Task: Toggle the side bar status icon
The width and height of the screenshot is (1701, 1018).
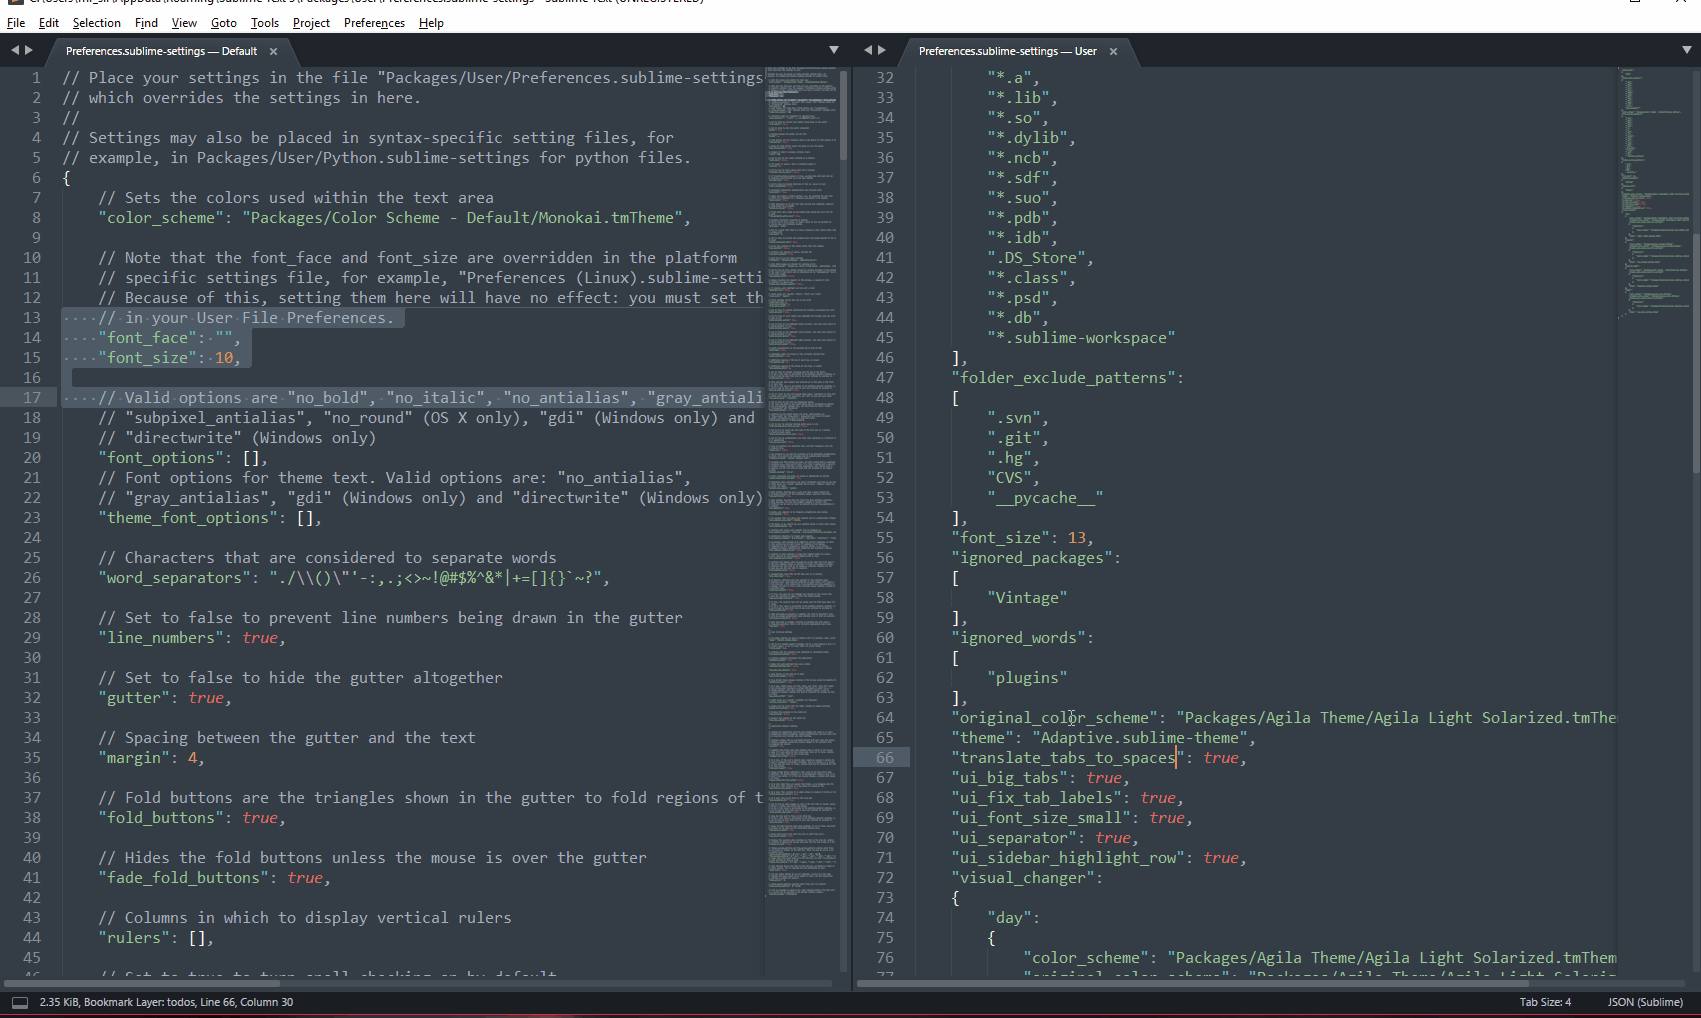Action: 19,1003
